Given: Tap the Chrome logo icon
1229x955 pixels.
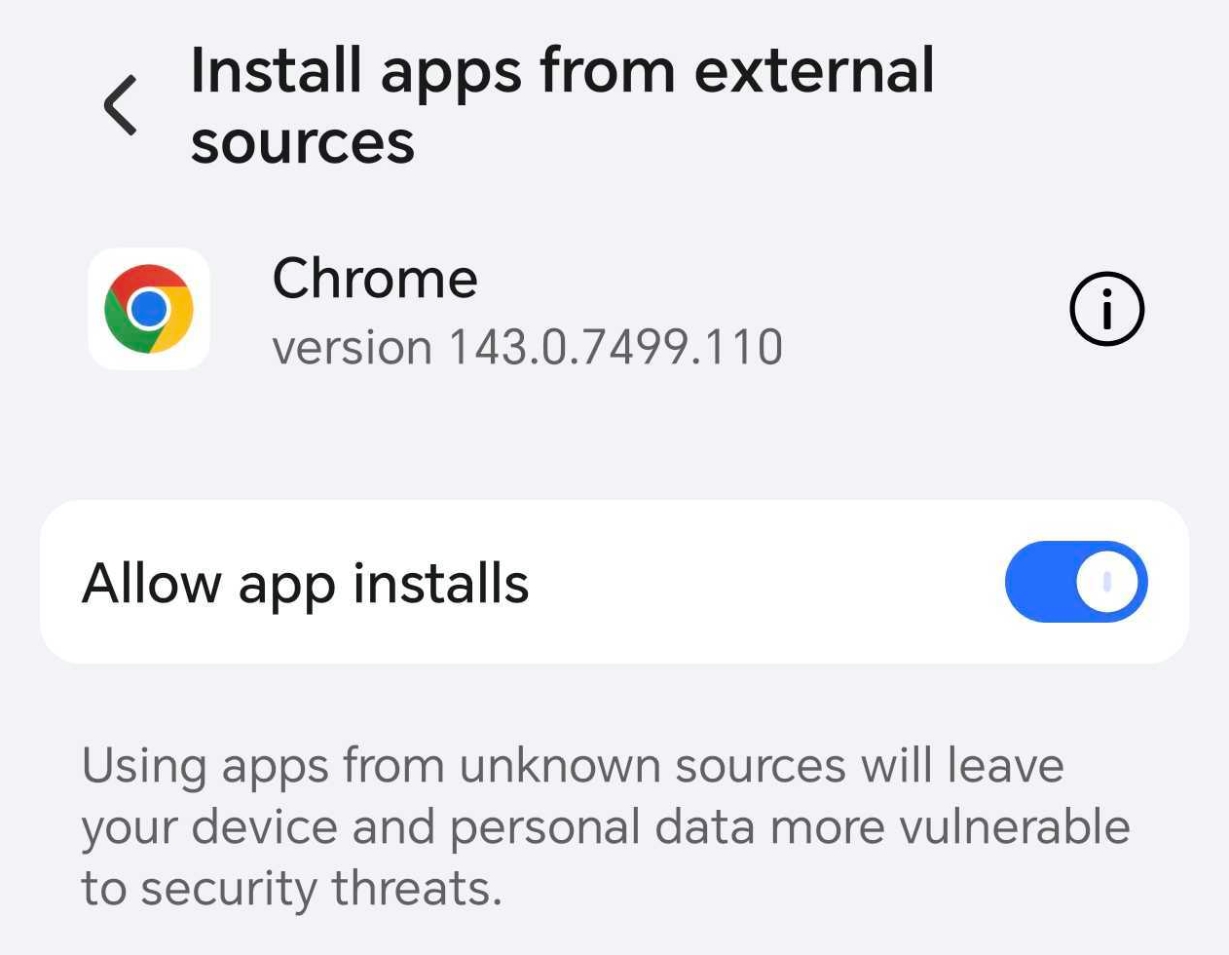Looking at the screenshot, I should point(149,309).
